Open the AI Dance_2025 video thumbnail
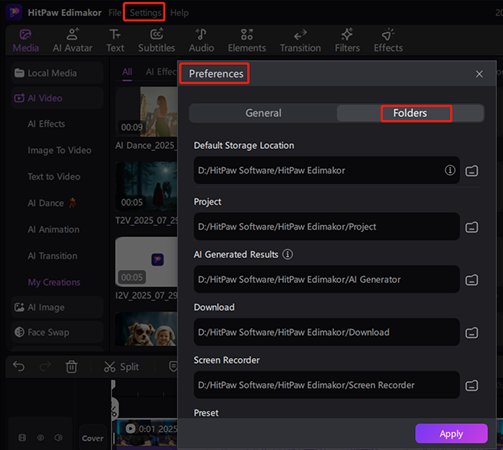The height and width of the screenshot is (450, 503). click(x=147, y=112)
